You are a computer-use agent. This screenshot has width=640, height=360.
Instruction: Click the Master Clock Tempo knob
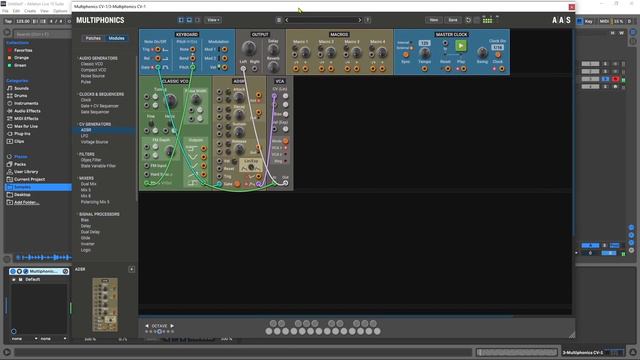(424, 53)
